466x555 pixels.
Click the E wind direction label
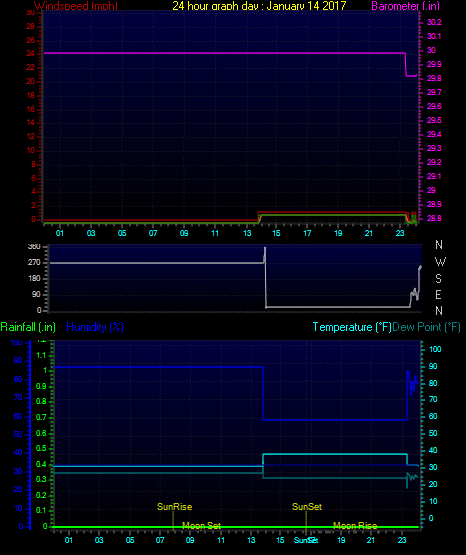click(438, 294)
